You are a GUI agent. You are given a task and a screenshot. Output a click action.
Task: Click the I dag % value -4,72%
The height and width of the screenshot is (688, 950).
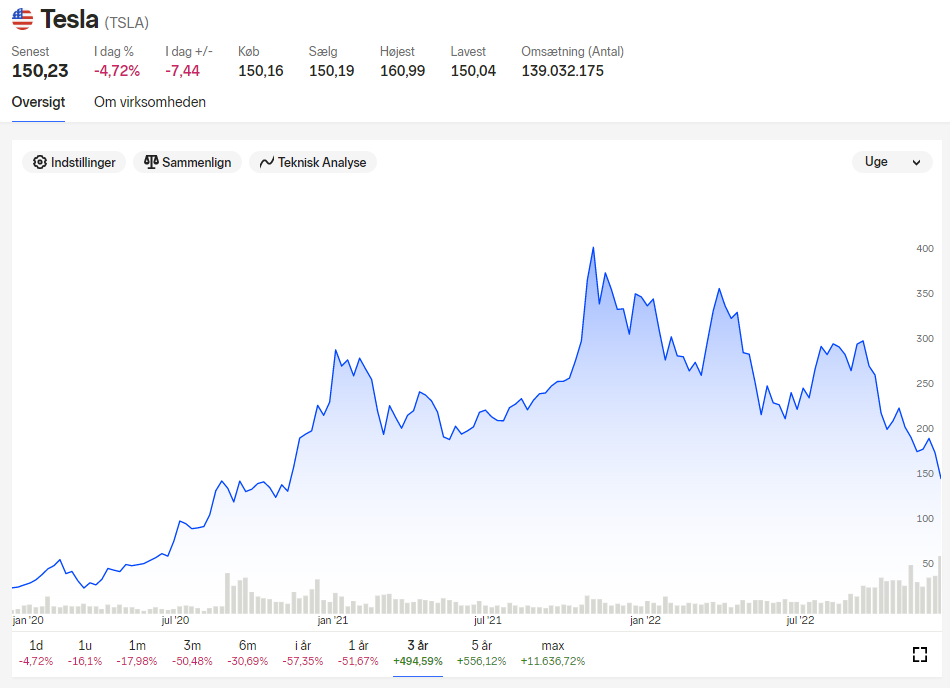coord(117,71)
